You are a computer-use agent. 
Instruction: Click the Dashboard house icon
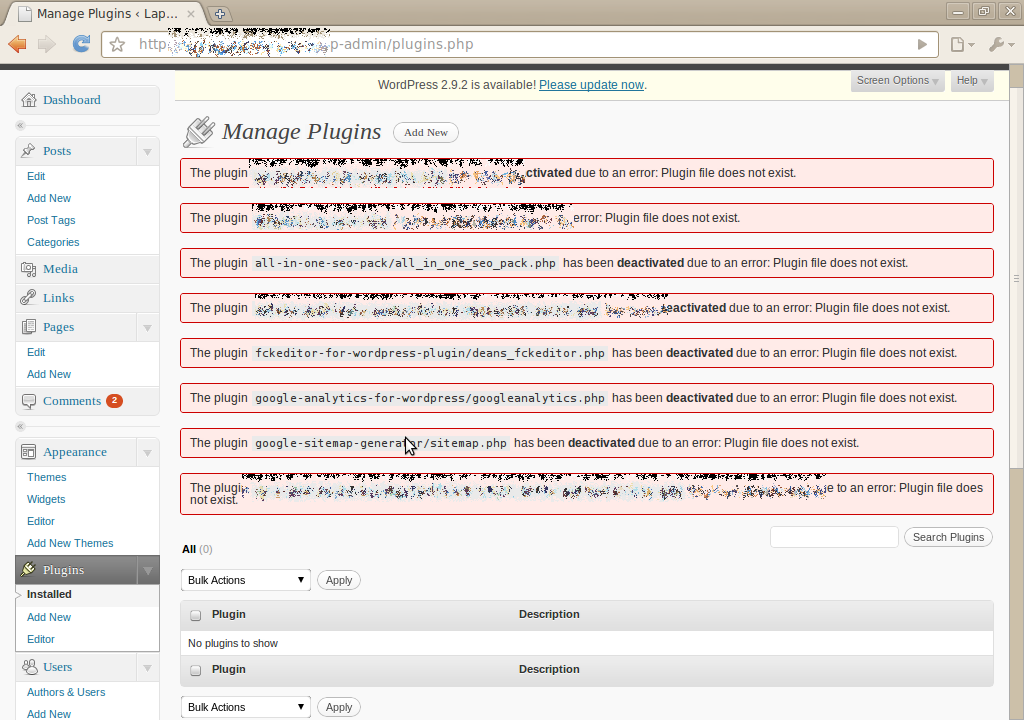pos(29,100)
